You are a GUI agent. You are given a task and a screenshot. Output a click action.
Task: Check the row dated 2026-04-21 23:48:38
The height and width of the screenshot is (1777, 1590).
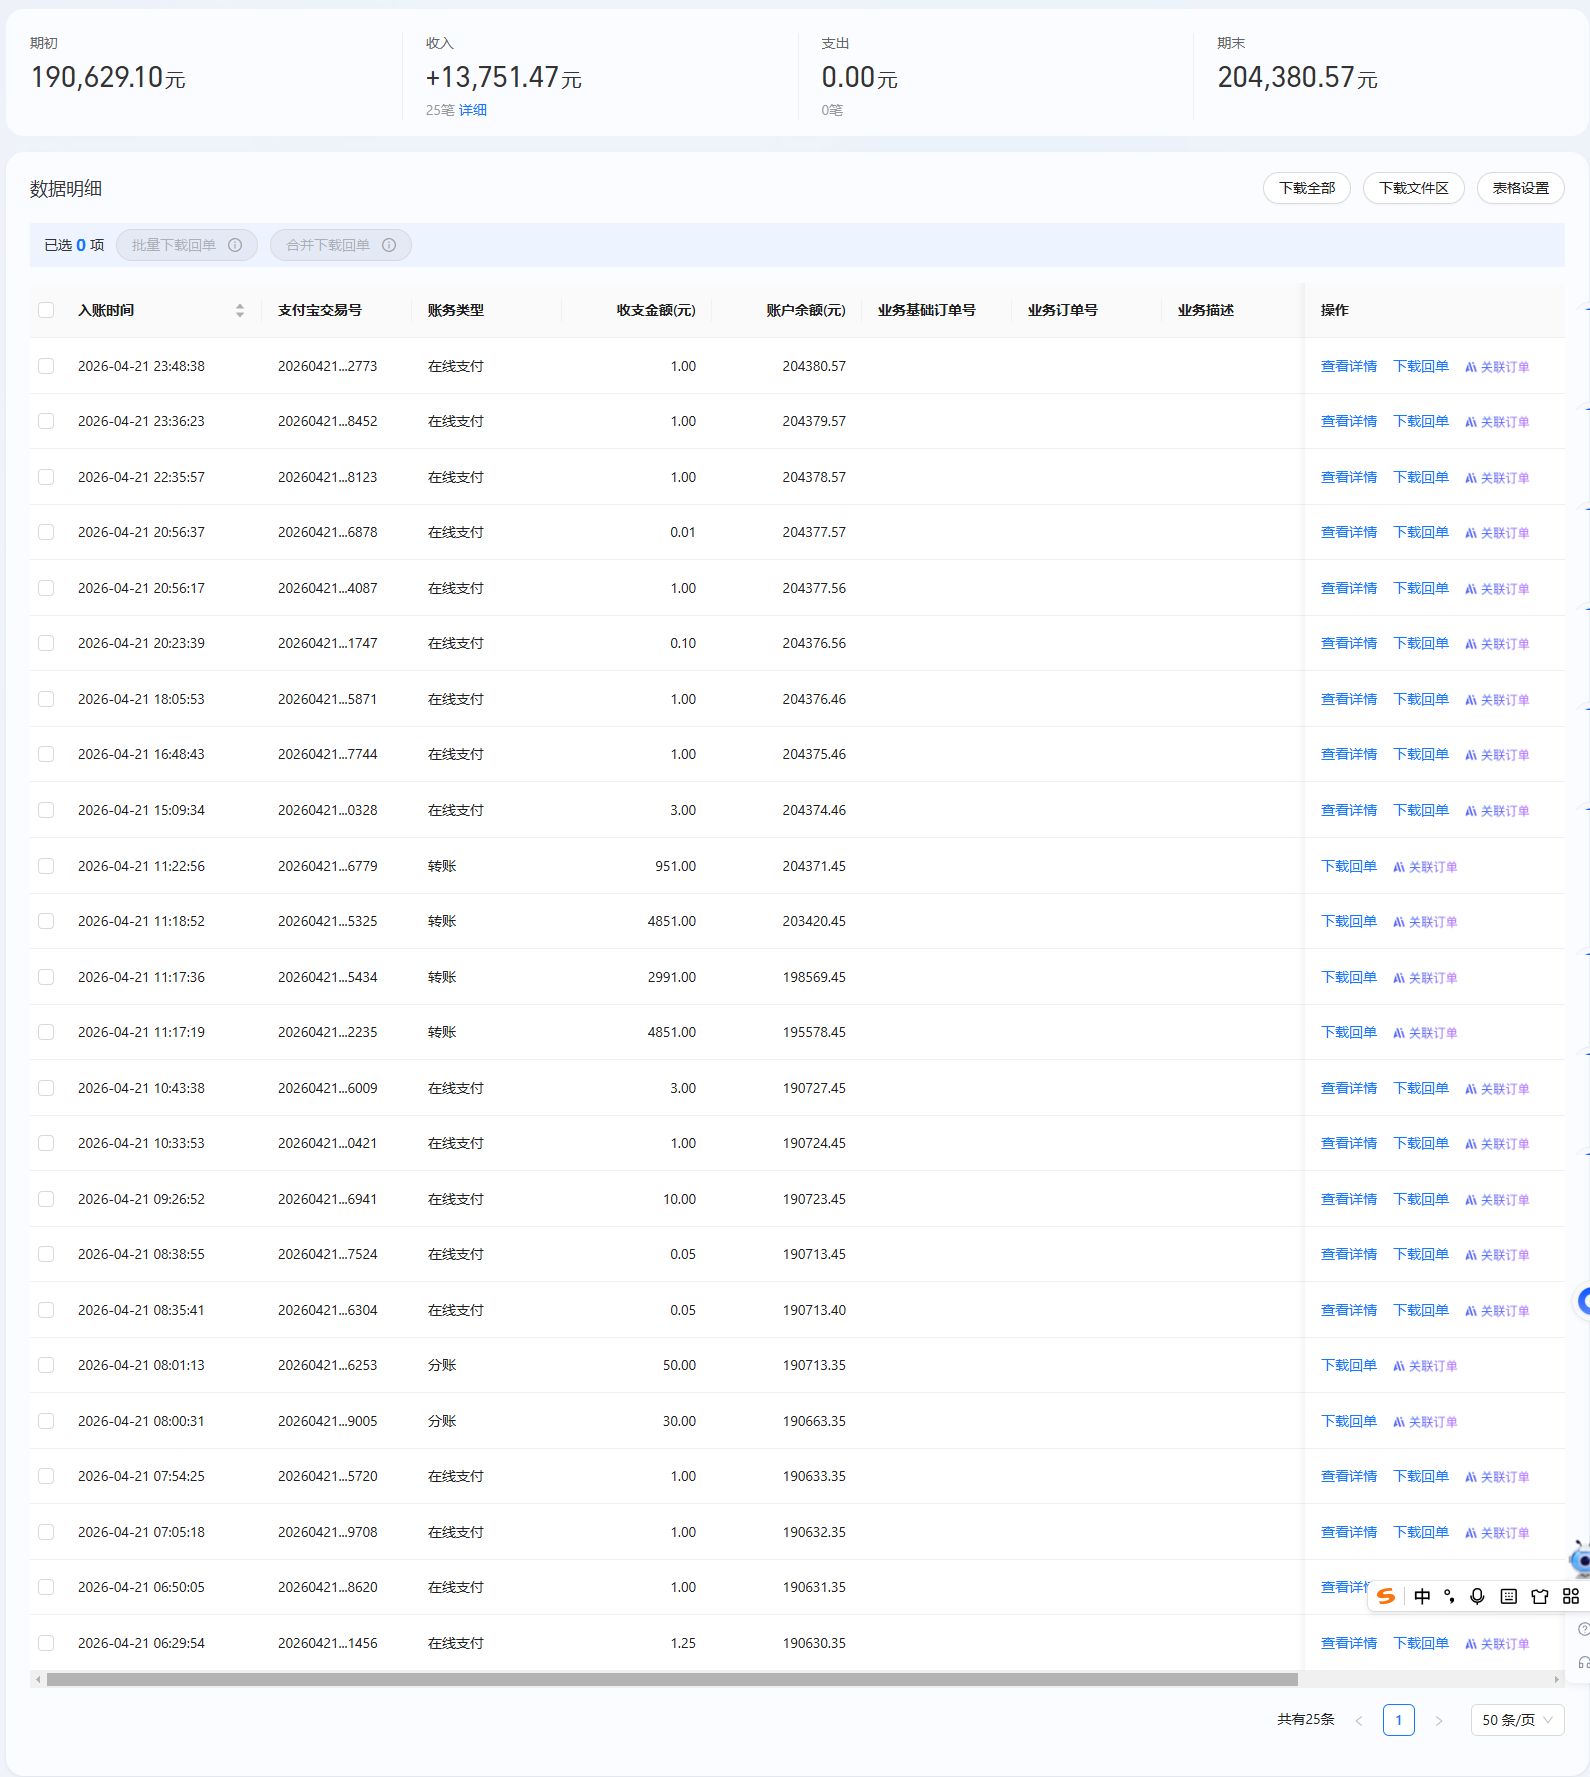46,366
